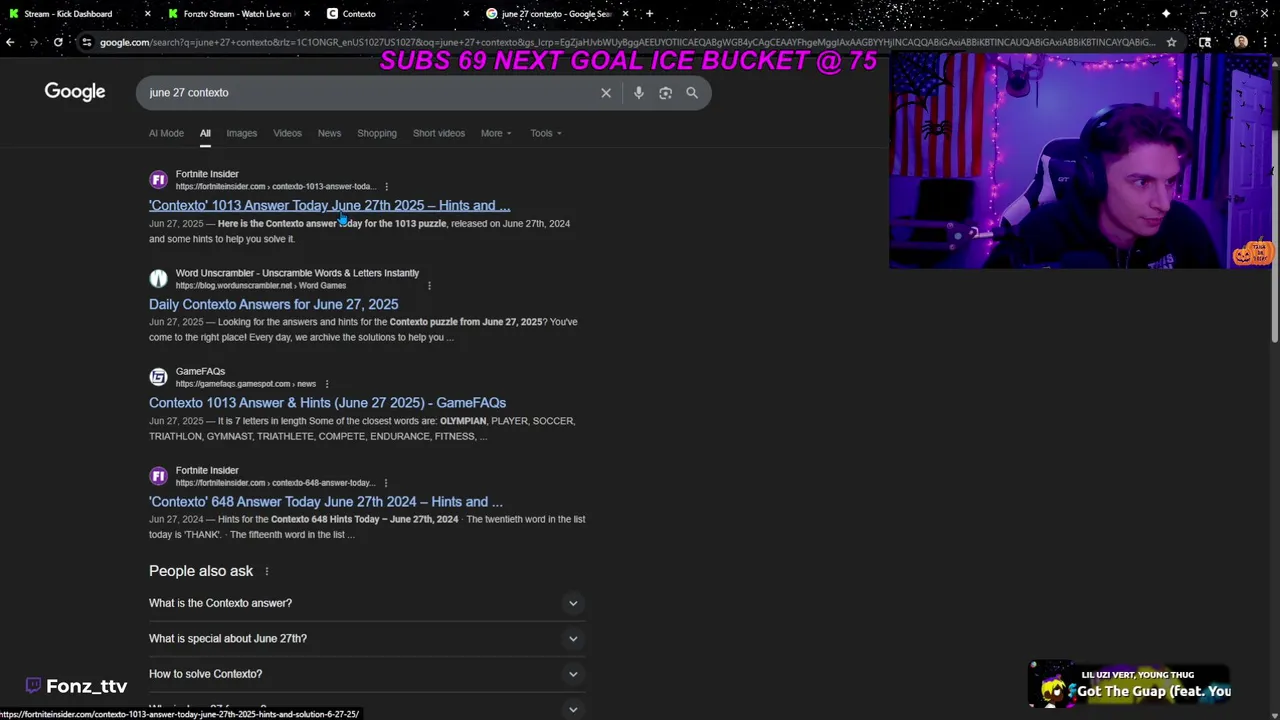The height and width of the screenshot is (720, 1280).
Task: Click the OLYMPIAN word in GameFAQs snippet
Action: point(462,421)
